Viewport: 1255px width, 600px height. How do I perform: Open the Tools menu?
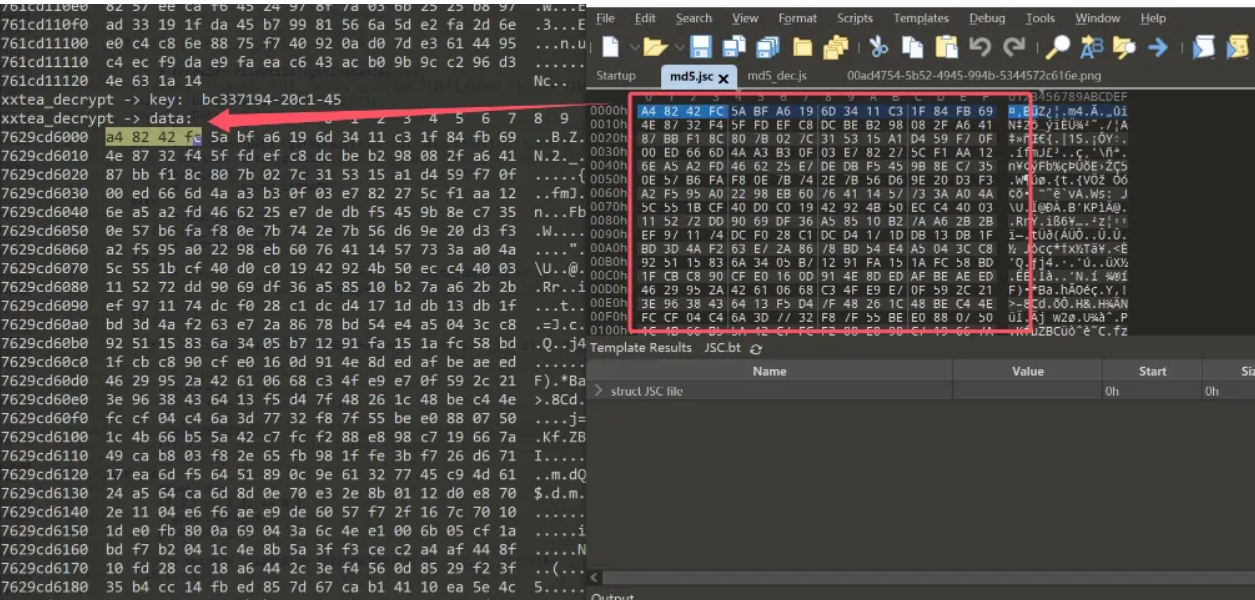pyautogui.click(x=1040, y=18)
